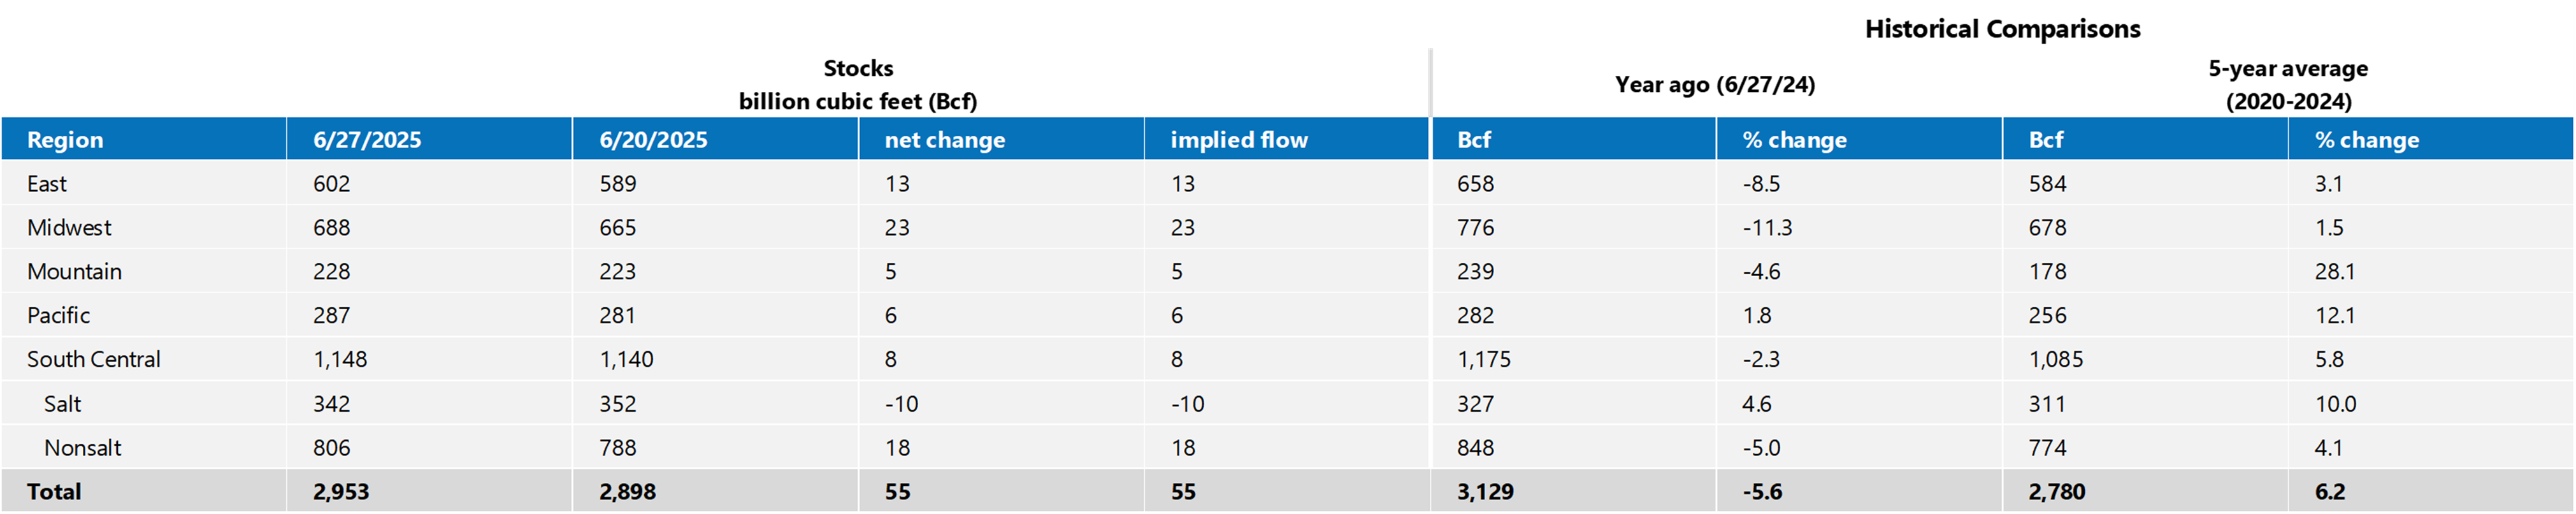Click the total stocks value 2,953
The width and height of the screenshot is (2576, 514).
(341, 492)
